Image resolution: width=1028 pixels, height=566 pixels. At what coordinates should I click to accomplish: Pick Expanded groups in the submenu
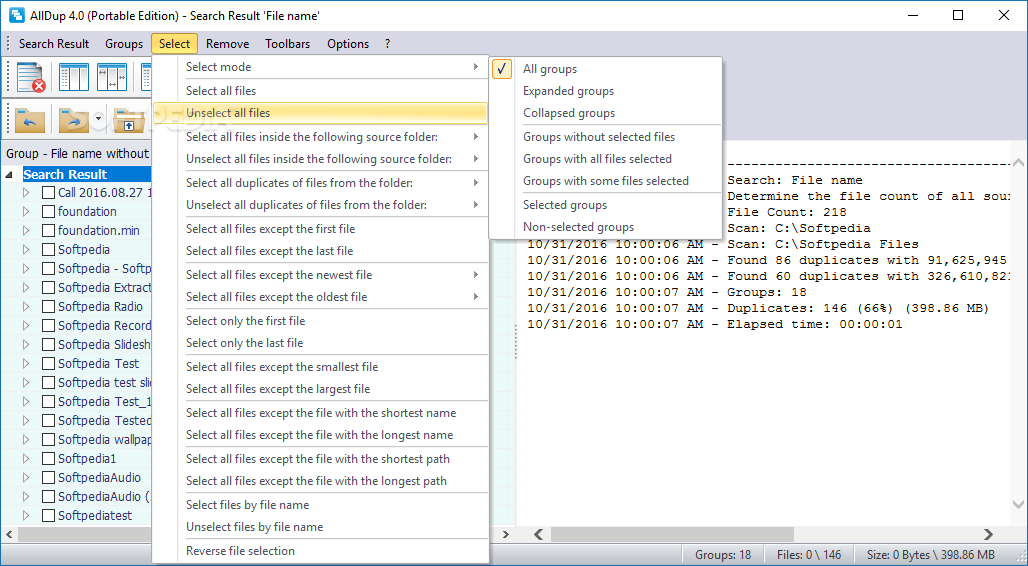pyautogui.click(x=606, y=91)
